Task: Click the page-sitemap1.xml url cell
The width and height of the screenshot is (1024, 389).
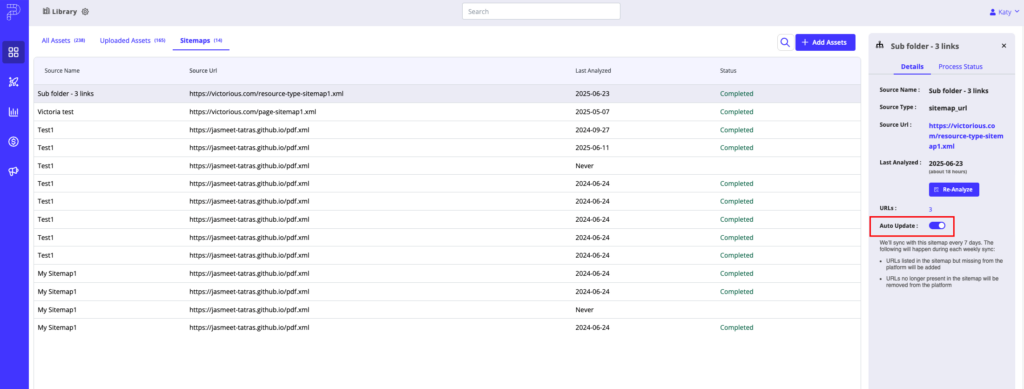Action: pos(253,112)
